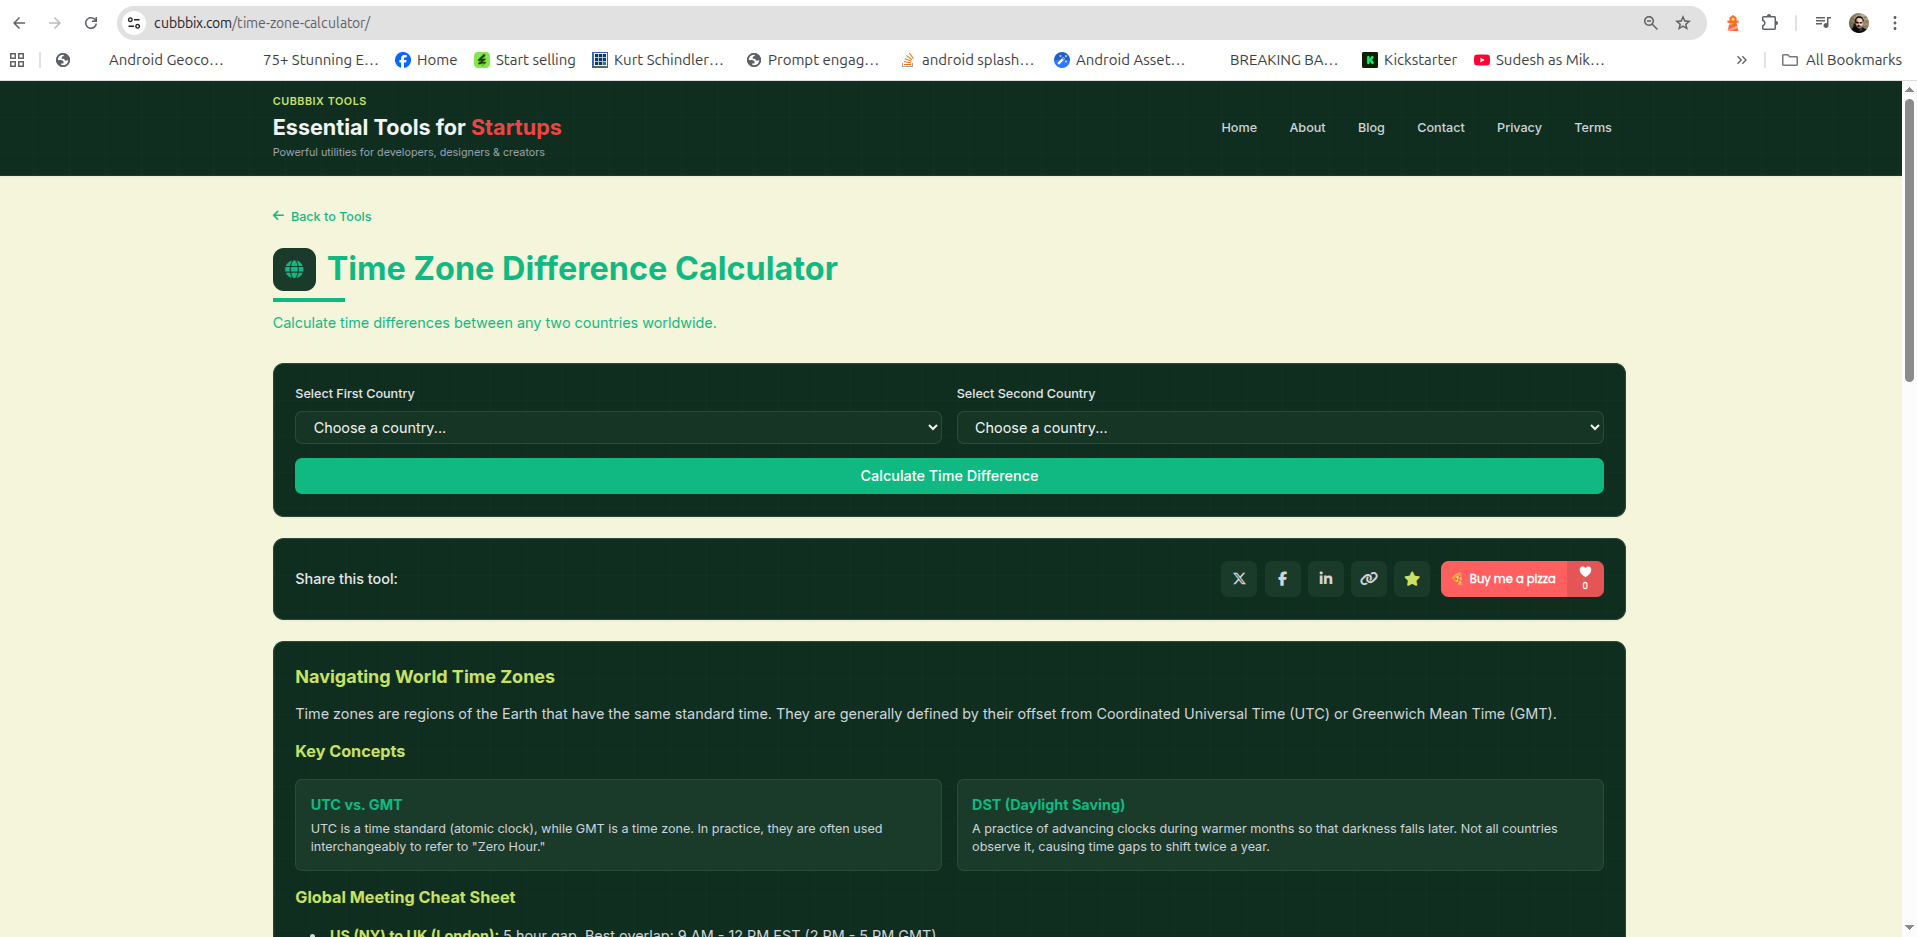Open the media controls icon in browser toolbar

pos(1822,22)
